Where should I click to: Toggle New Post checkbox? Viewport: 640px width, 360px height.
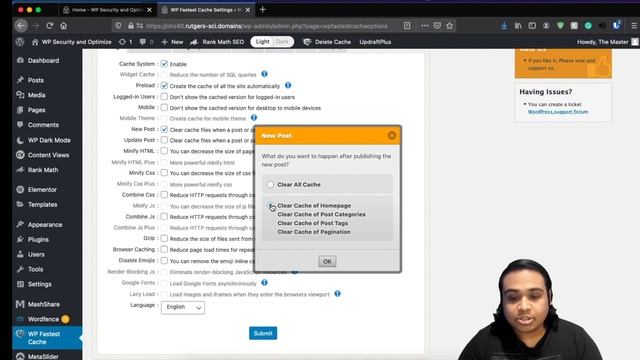[x=164, y=129]
